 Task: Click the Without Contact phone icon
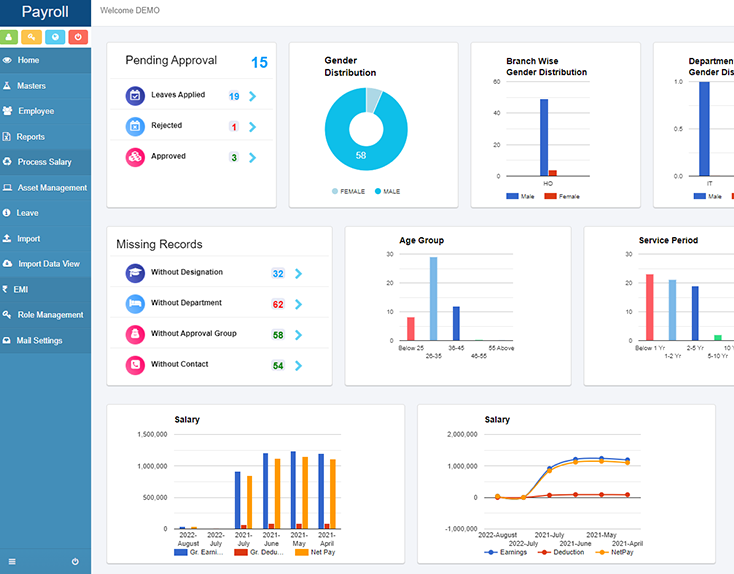tap(135, 365)
